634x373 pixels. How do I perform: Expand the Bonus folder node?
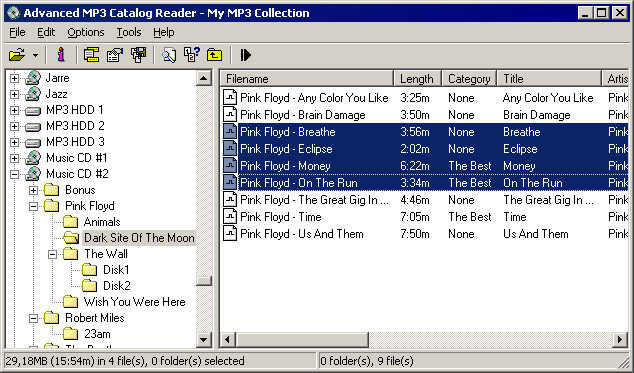pos(34,190)
